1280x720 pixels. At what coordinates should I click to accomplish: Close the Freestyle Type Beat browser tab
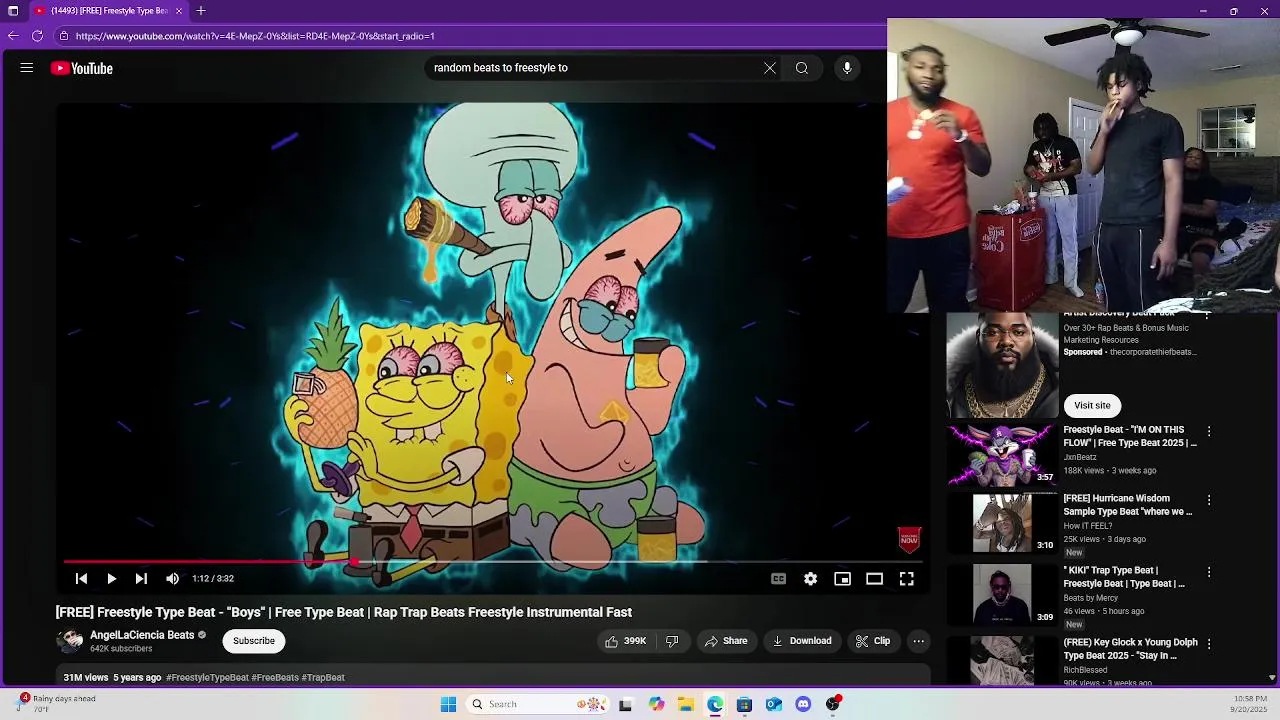(x=179, y=11)
